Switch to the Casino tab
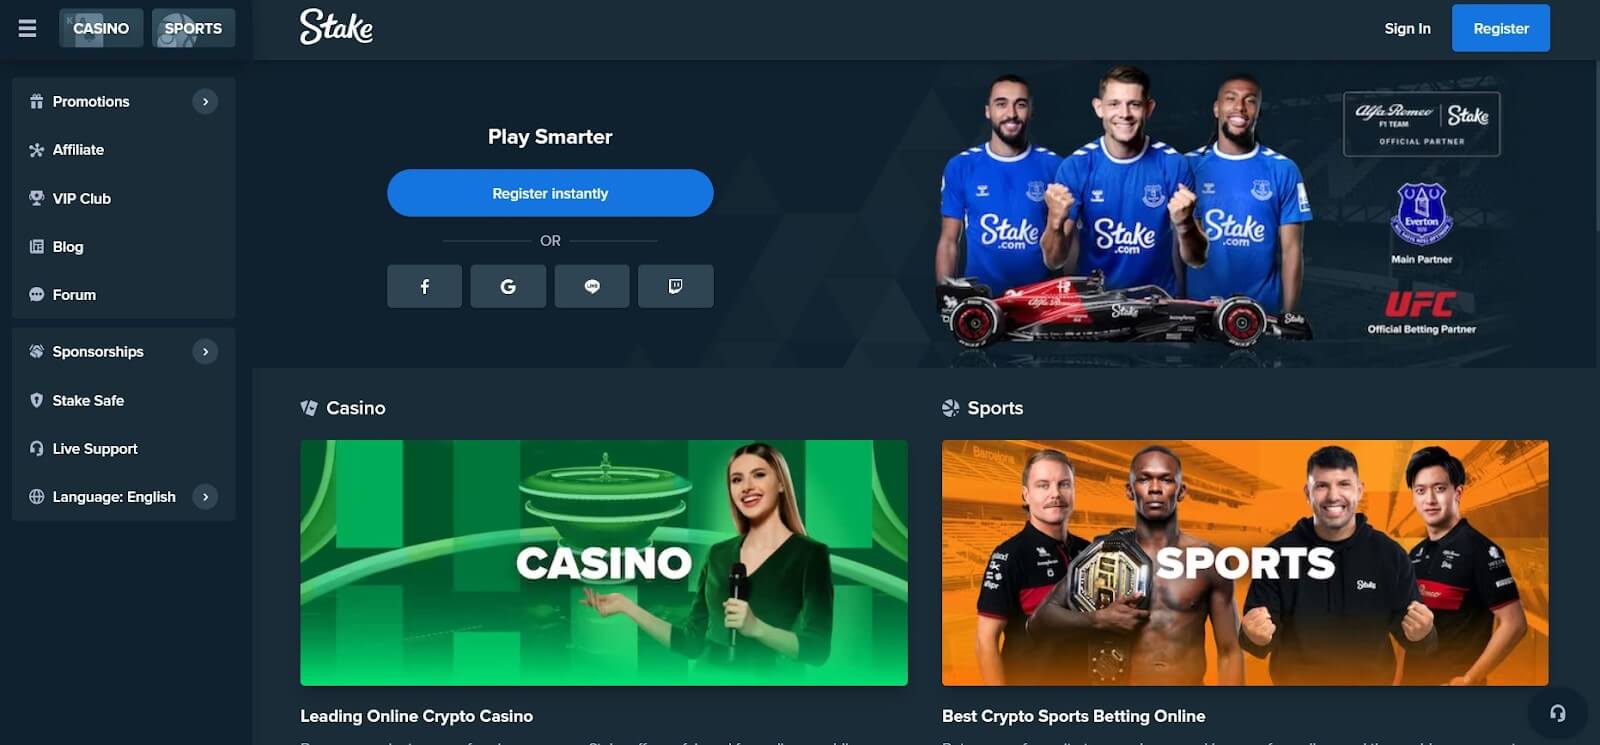 (x=101, y=28)
